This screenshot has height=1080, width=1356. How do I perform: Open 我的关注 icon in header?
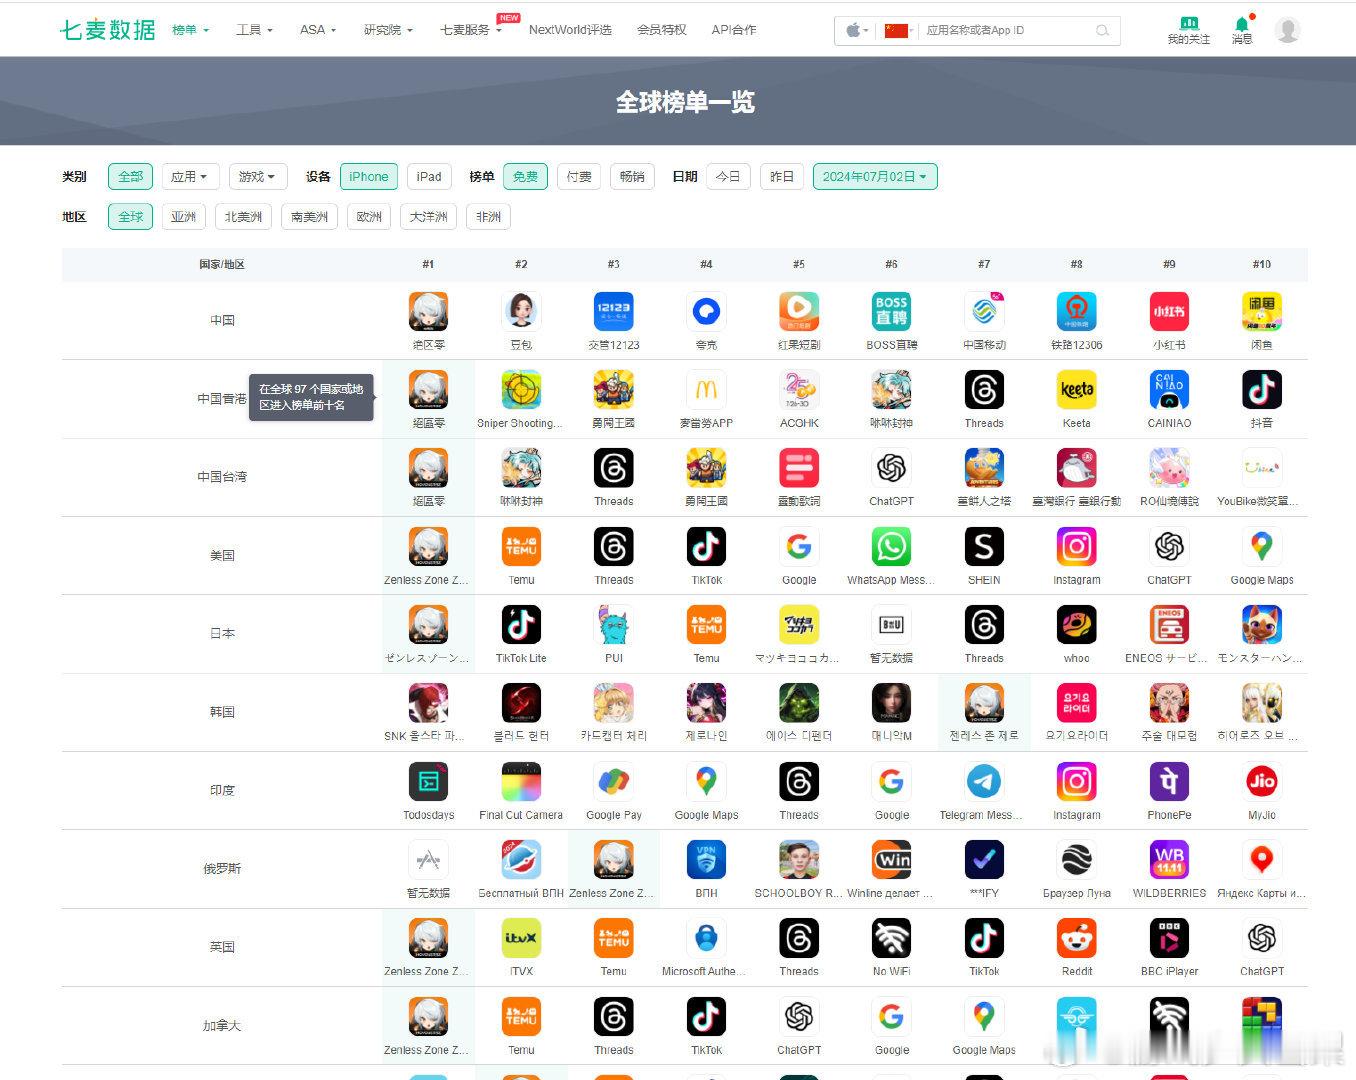coord(1188,30)
